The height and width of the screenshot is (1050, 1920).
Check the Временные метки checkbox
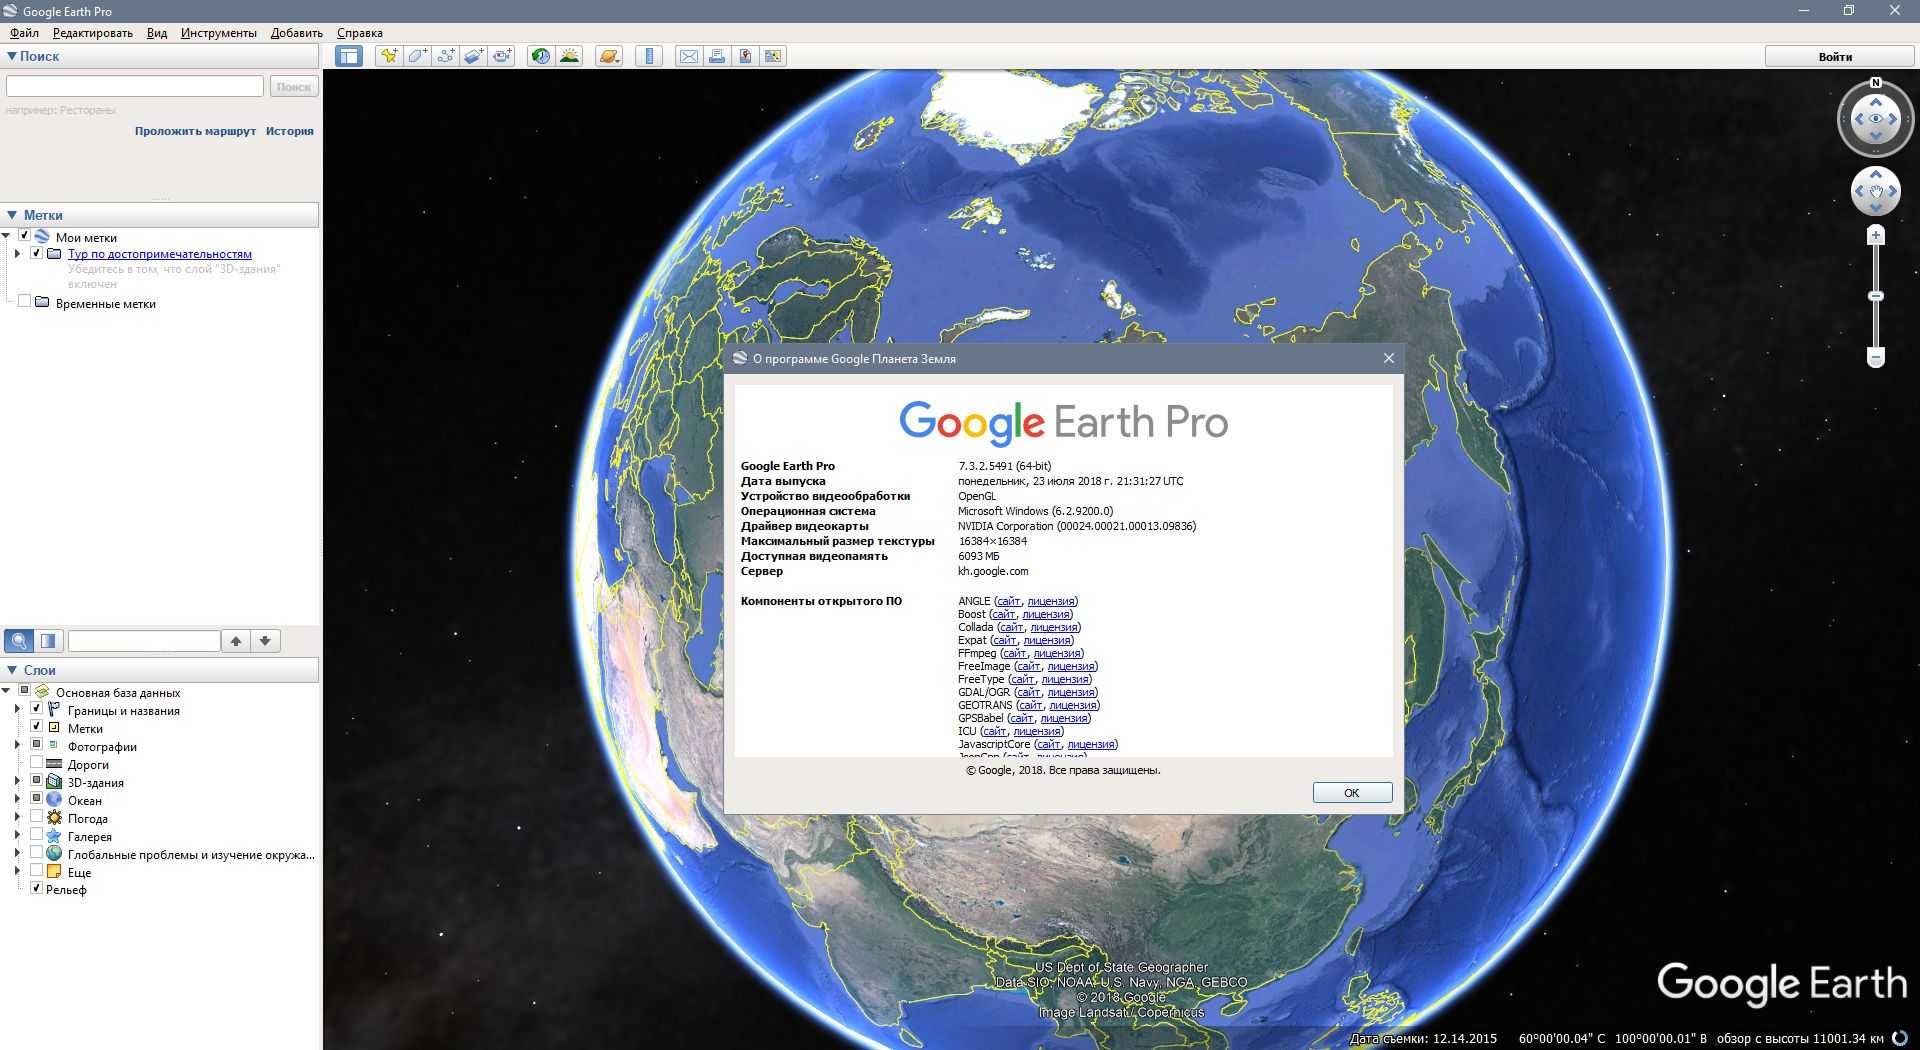tap(24, 302)
